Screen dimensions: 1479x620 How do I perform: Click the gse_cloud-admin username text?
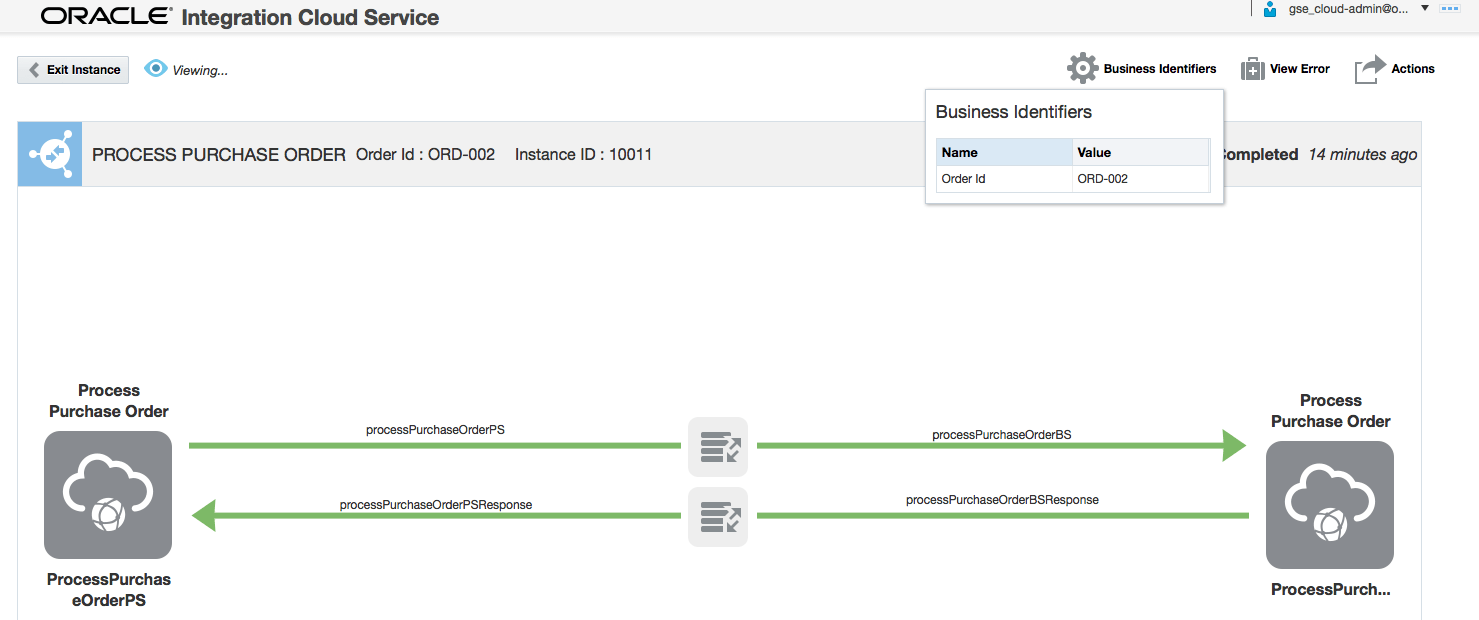coord(1349,9)
